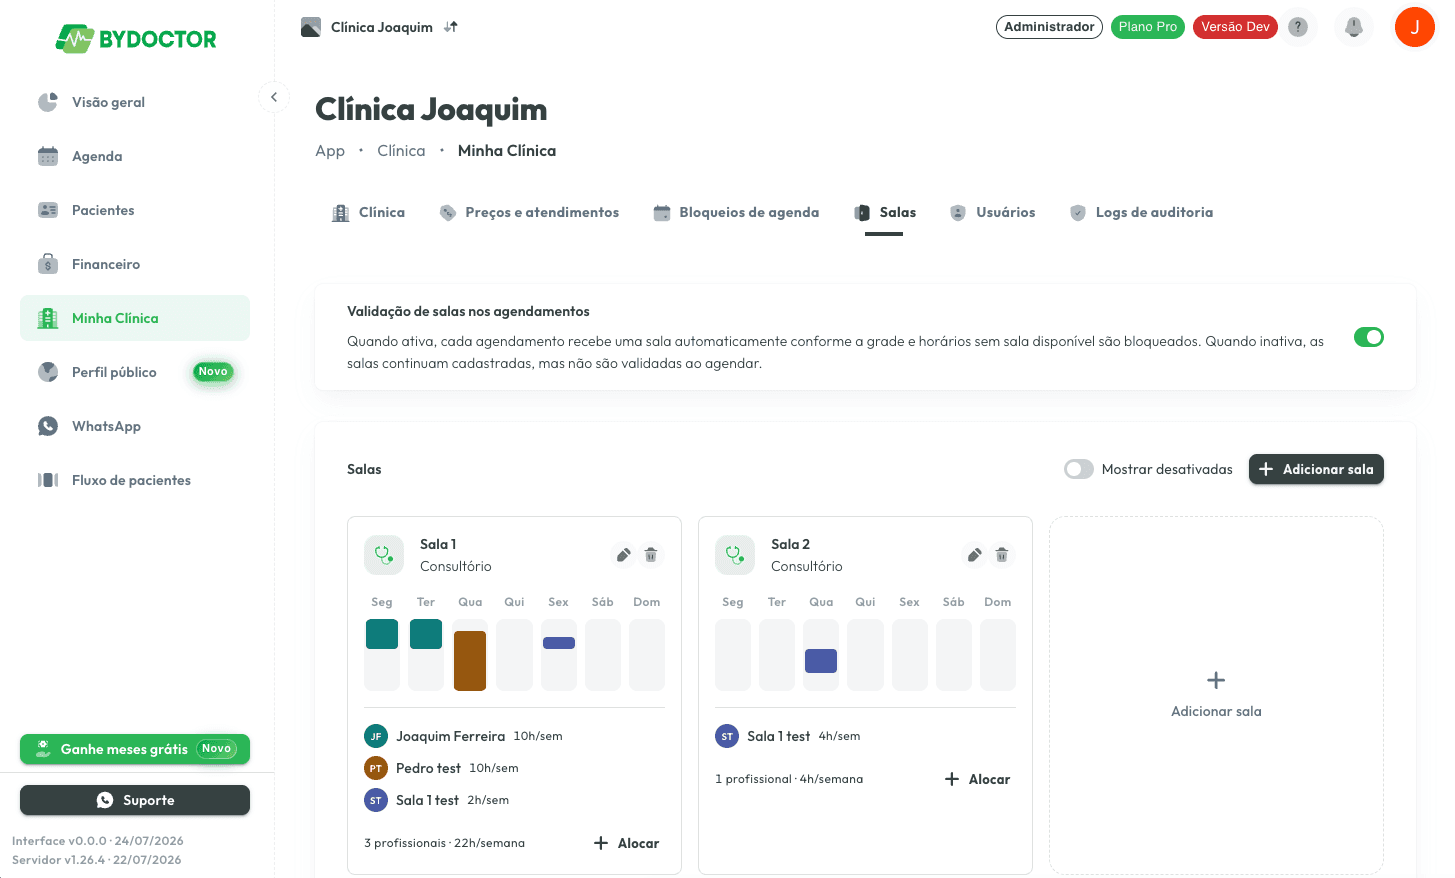Click the Visão geral pie chart icon
Screen dimensions: 1455x878
click(48, 102)
